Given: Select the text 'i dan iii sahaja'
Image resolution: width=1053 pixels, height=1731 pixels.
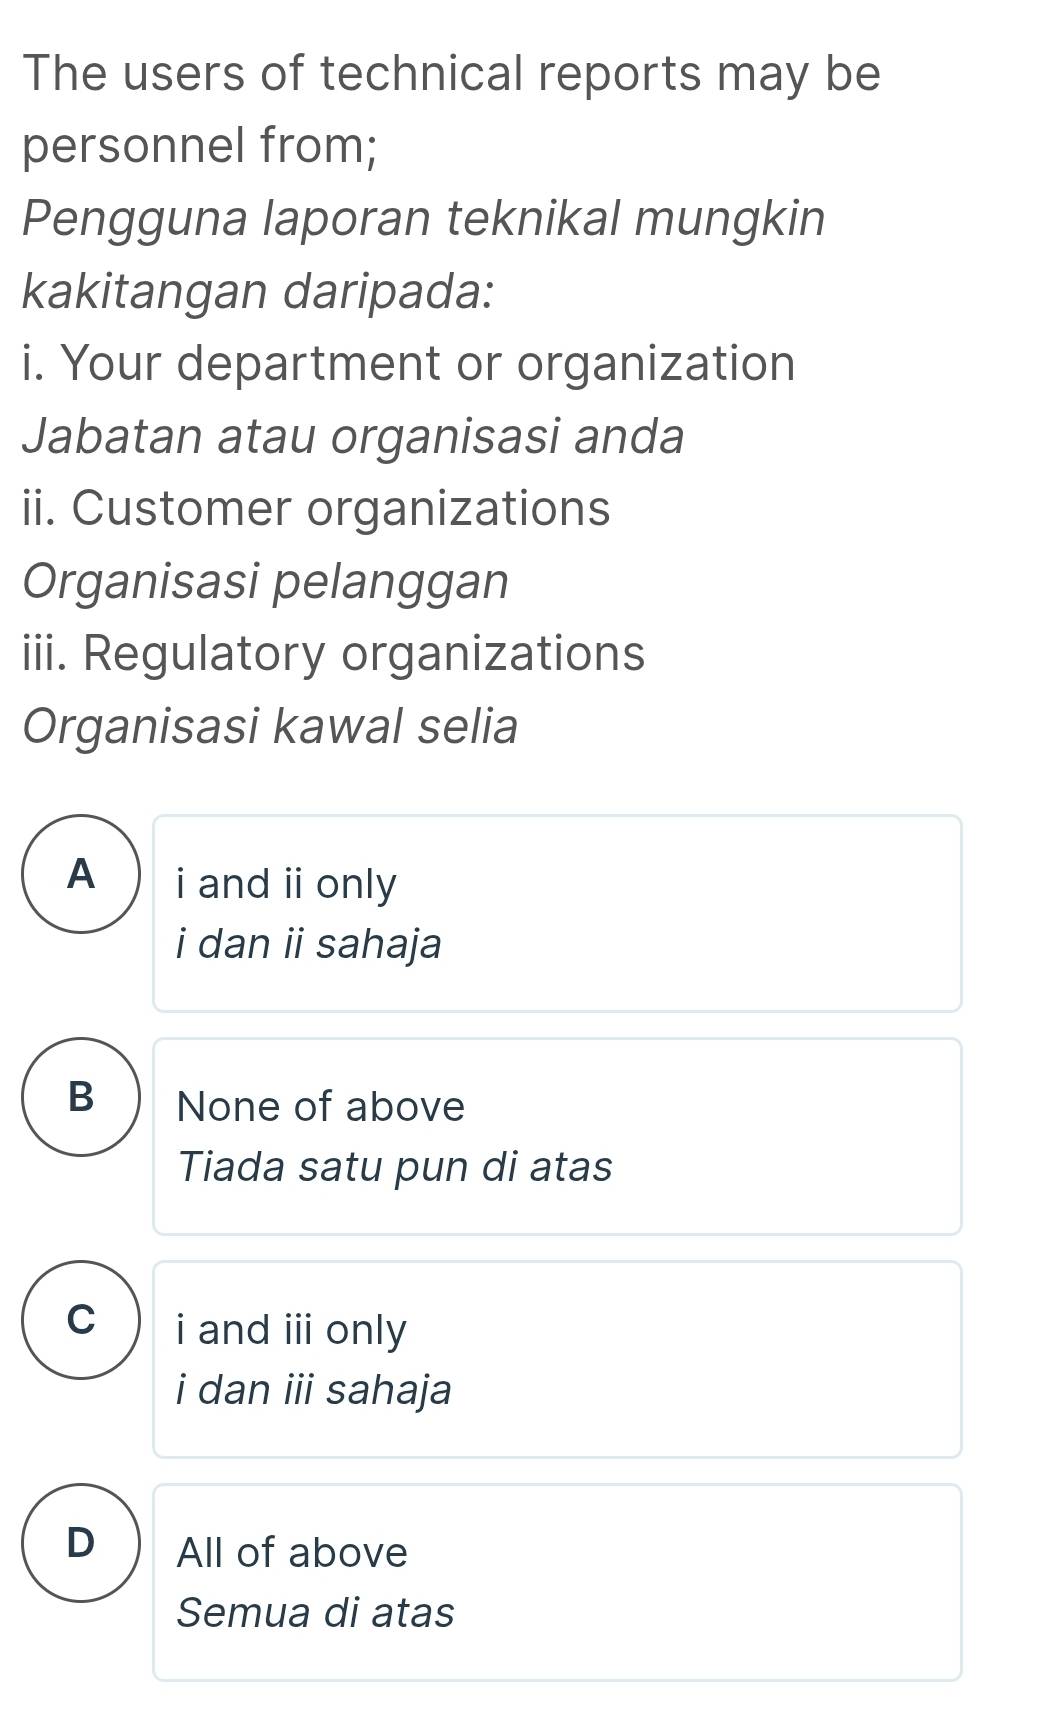Looking at the screenshot, I should point(314,1389).
